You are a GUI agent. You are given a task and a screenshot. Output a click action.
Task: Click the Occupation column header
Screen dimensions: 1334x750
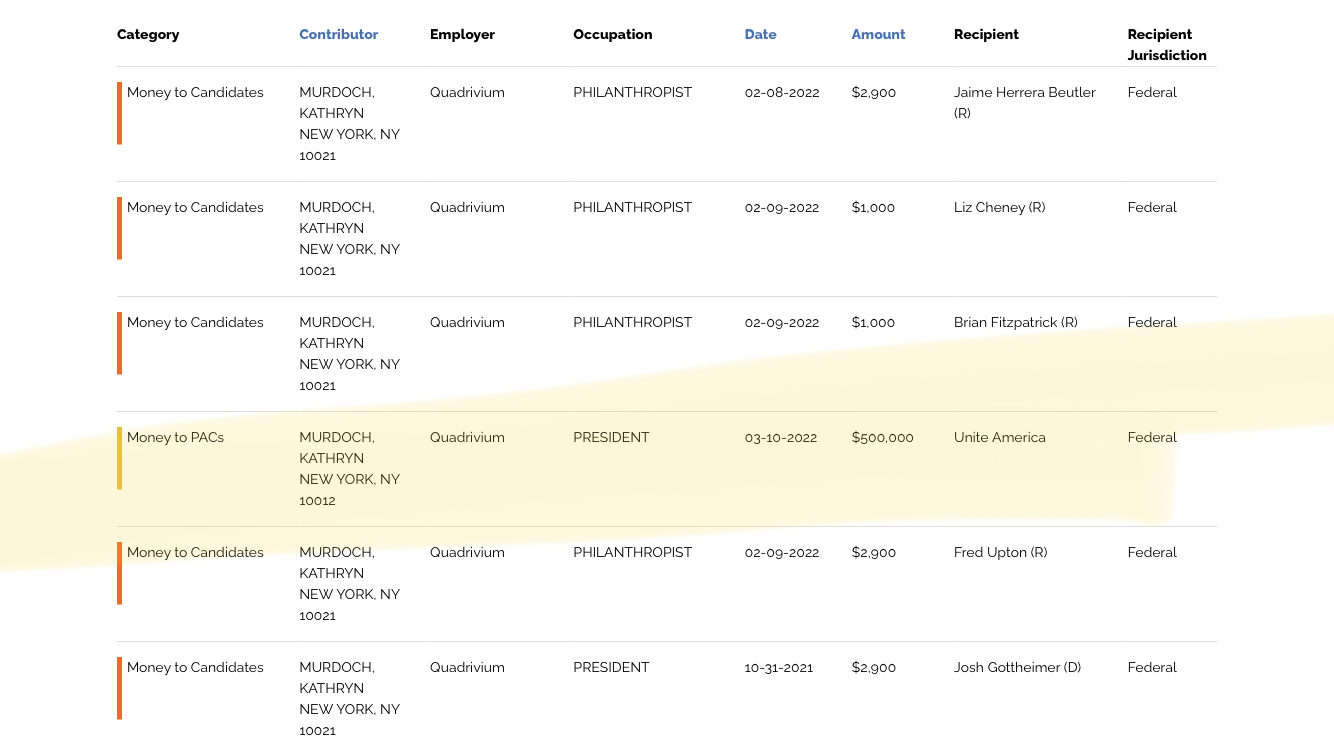[x=612, y=35]
